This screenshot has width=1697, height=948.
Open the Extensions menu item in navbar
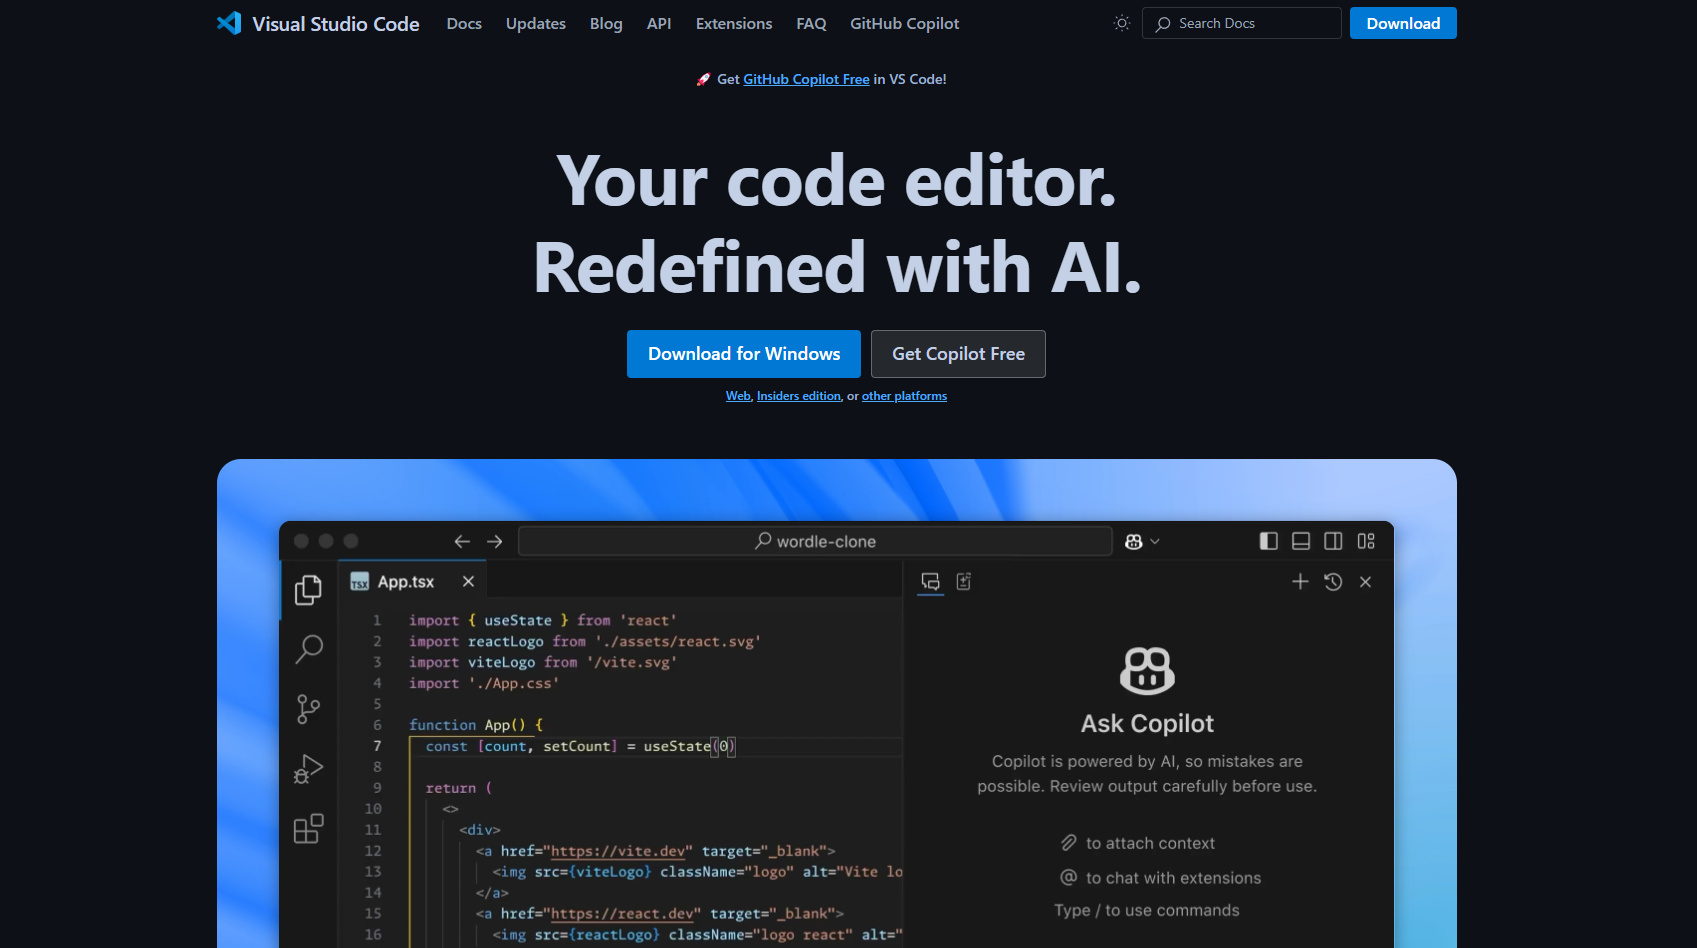734,23
